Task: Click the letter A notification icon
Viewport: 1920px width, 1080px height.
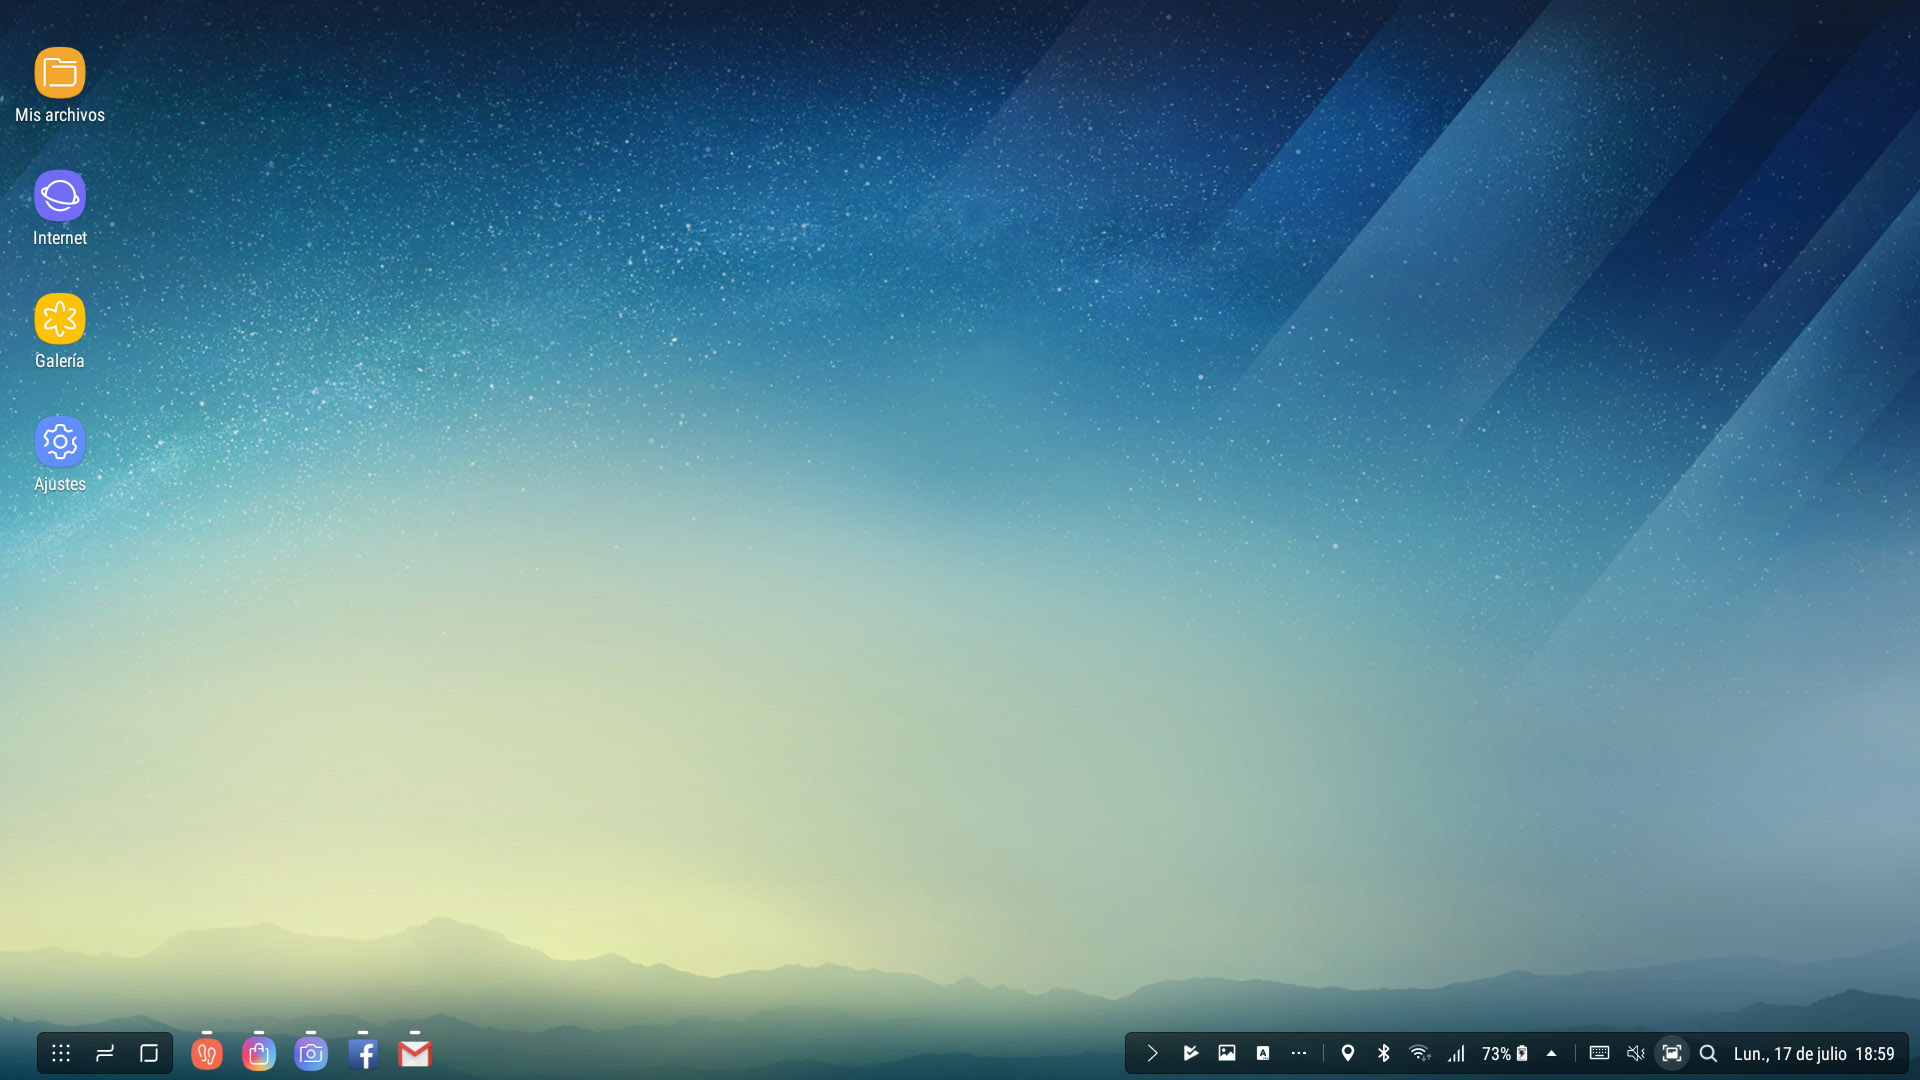Action: point(1263,1053)
